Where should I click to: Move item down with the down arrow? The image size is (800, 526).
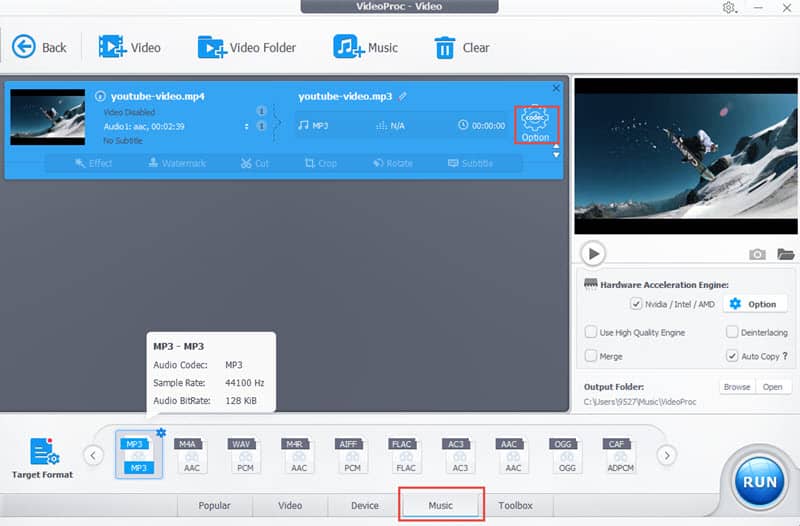[556, 155]
